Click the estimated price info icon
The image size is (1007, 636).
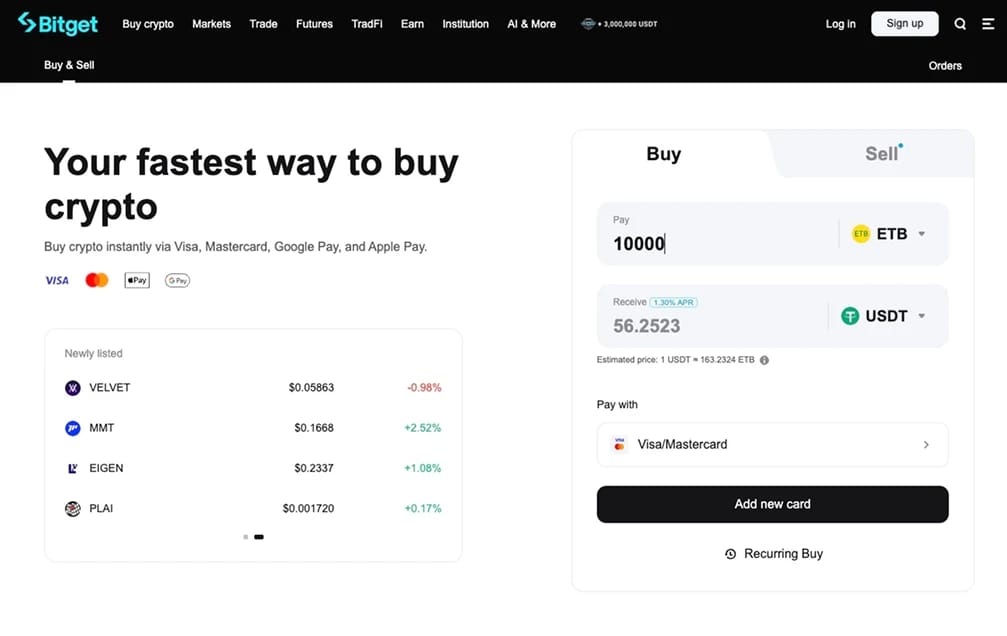pos(764,360)
